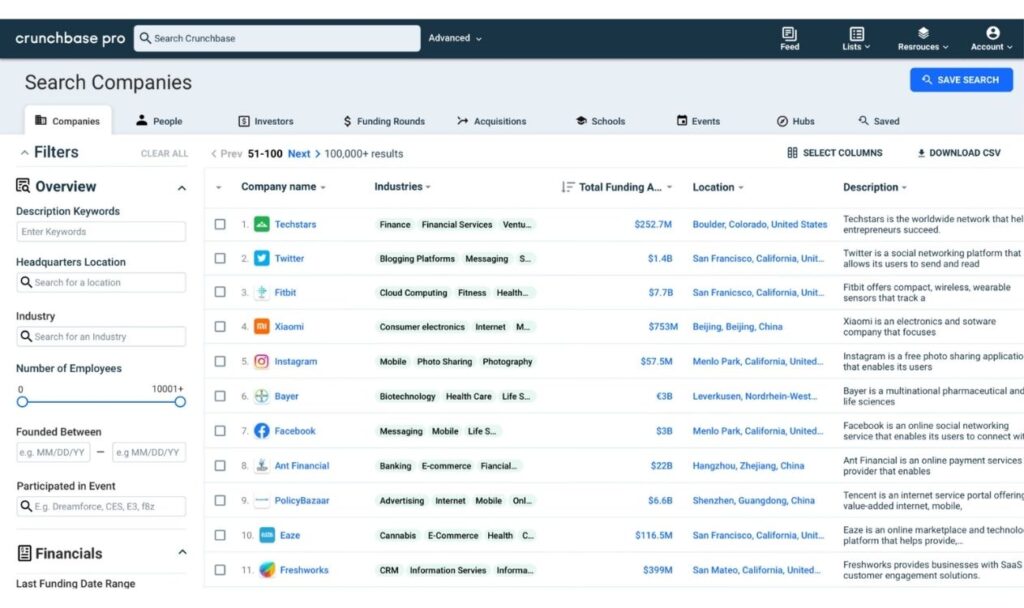Open the Company name column dropdown
The width and height of the screenshot is (1024, 608).
coord(323,187)
